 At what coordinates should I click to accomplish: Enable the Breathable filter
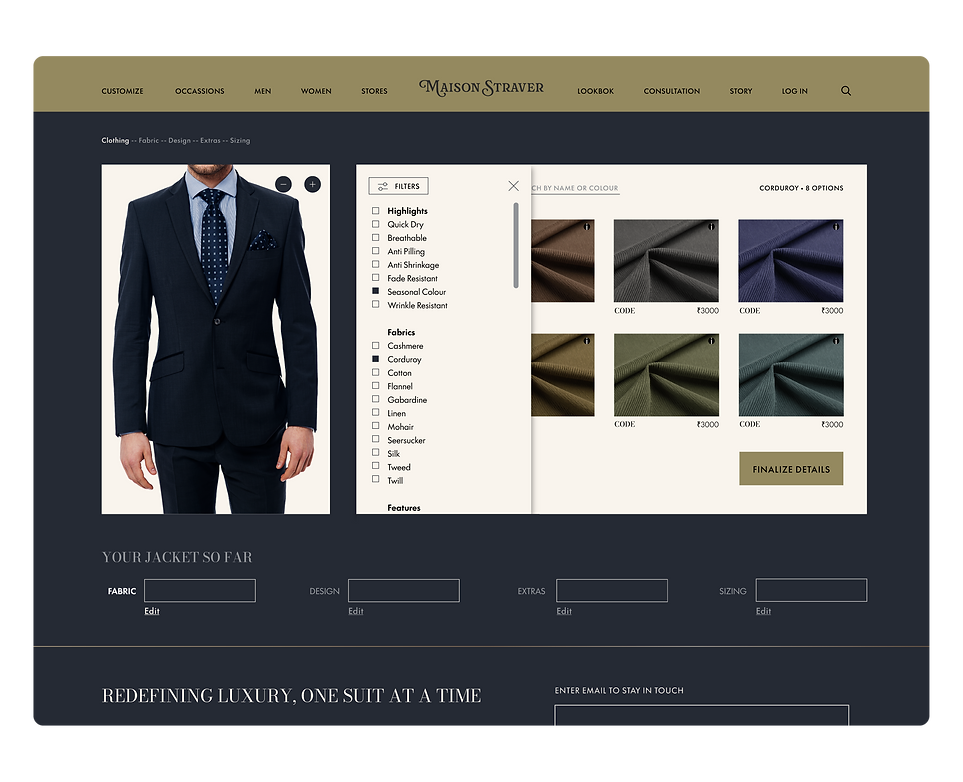(375, 238)
